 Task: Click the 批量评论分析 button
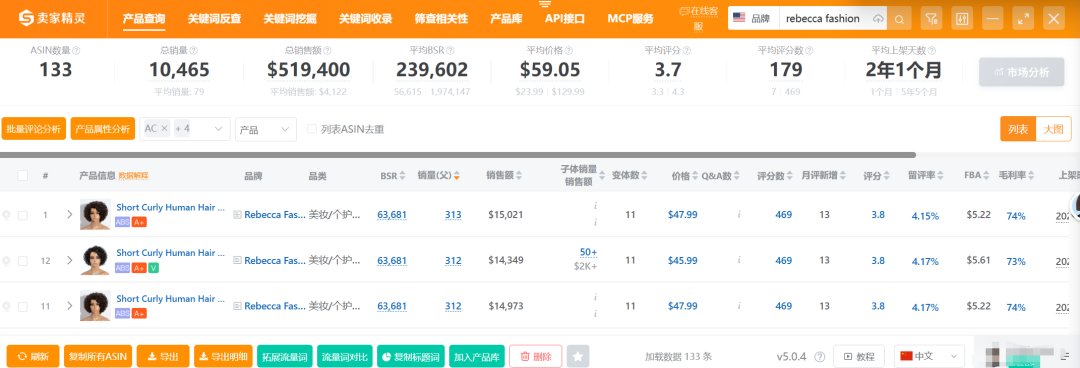[x=34, y=129]
